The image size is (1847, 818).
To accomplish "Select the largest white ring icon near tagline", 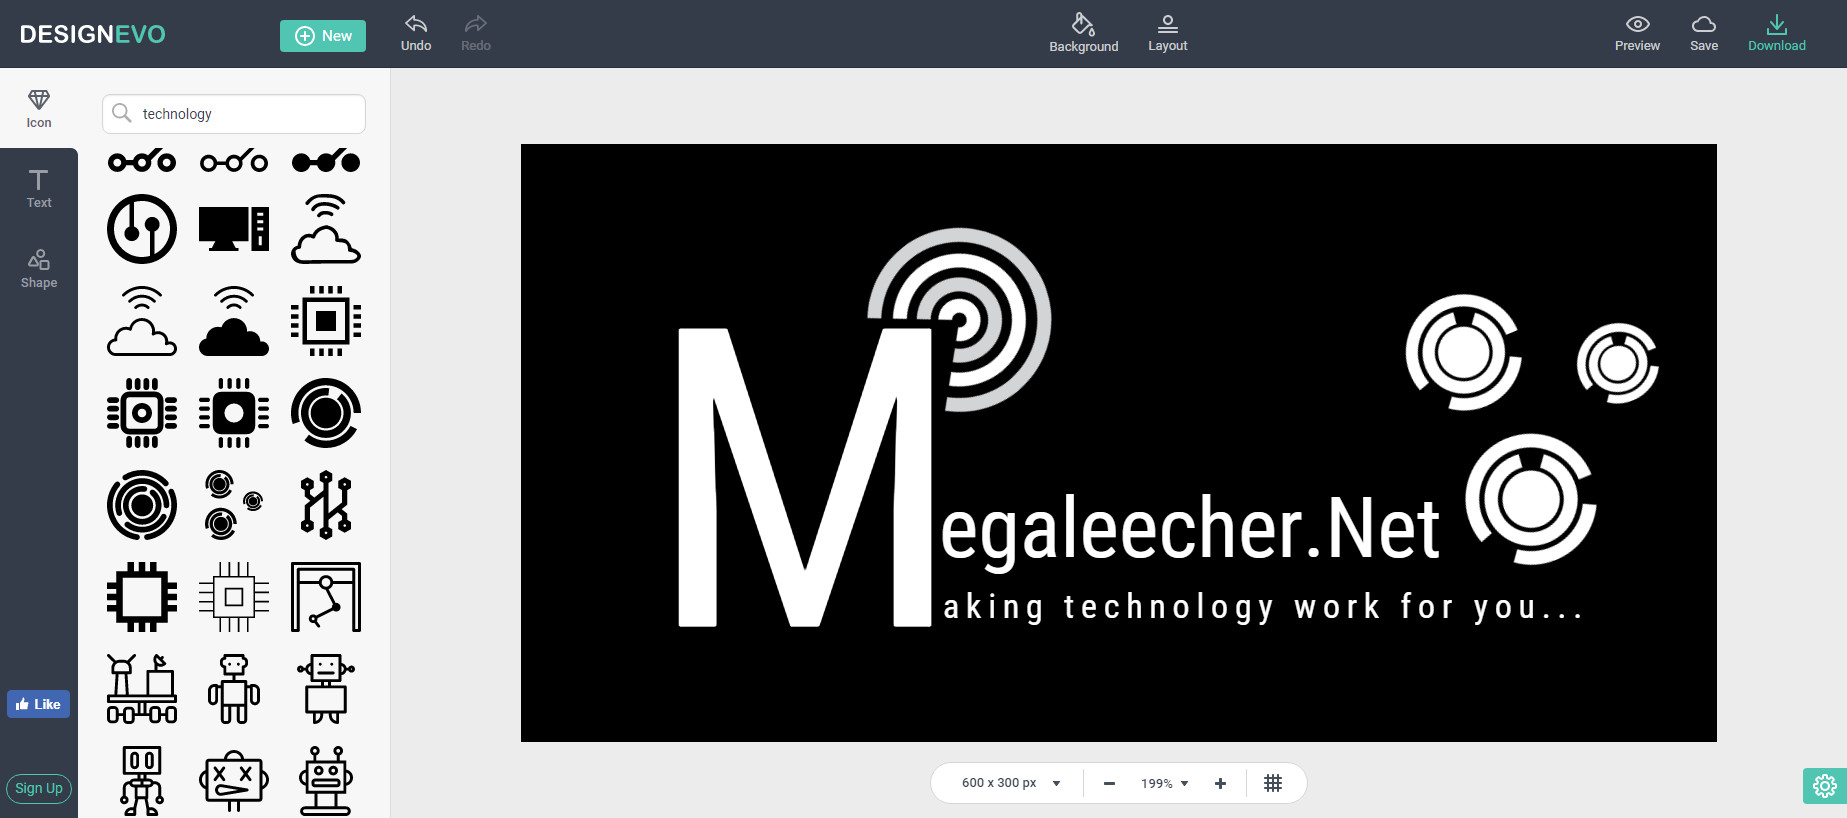I will tap(1531, 498).
